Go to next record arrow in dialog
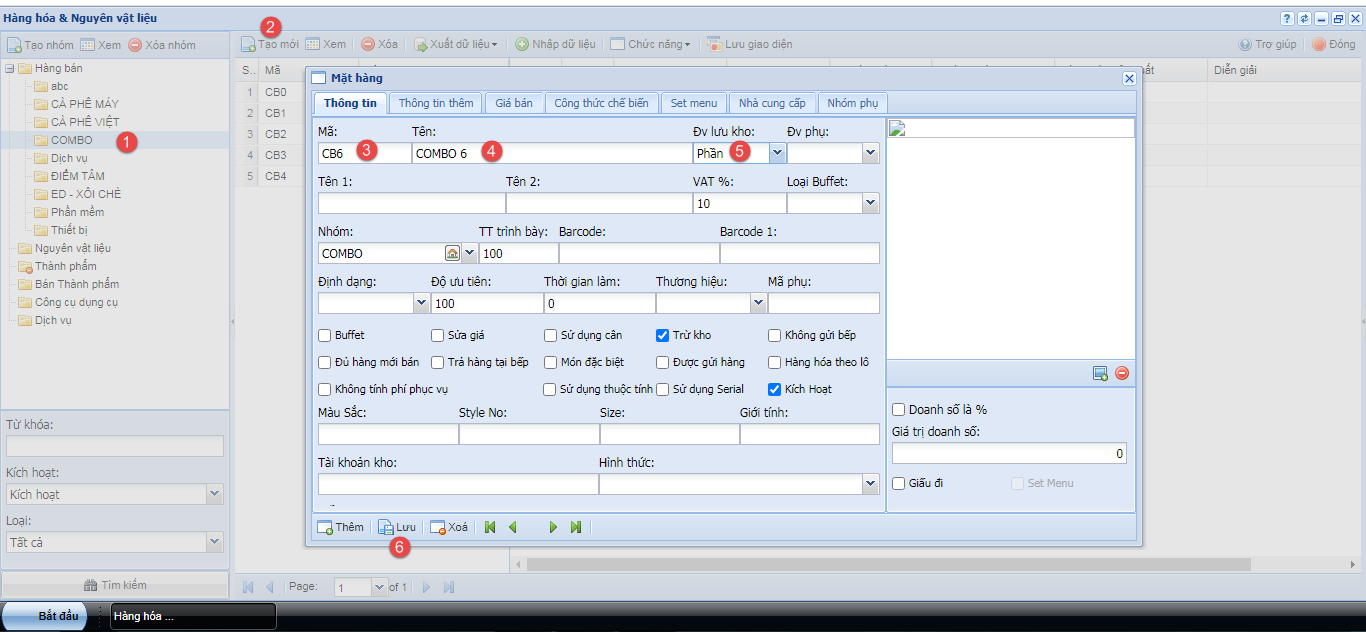The height and width of the screenshot is (632, 1366). (553, 527)
